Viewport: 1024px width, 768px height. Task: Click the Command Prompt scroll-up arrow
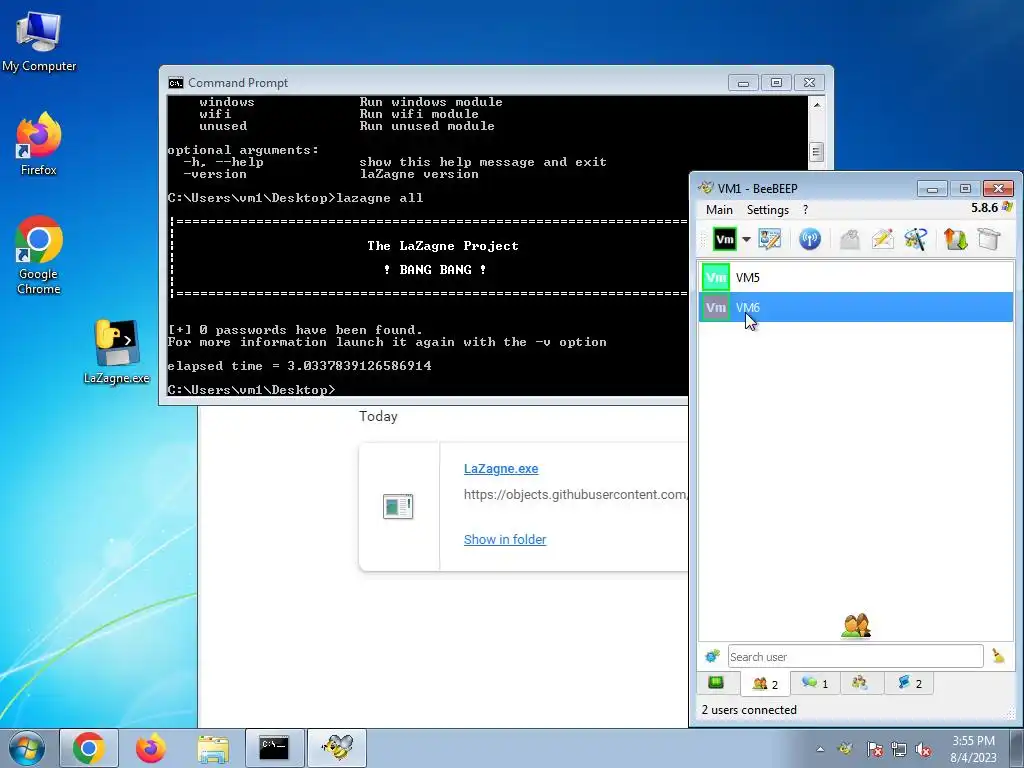click(x=816, y=104)
